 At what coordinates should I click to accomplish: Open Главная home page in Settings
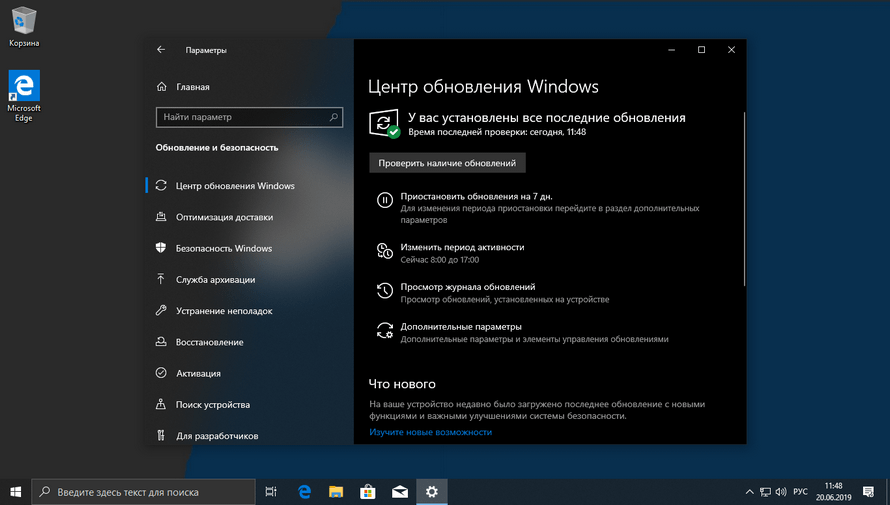coord(192,87)
